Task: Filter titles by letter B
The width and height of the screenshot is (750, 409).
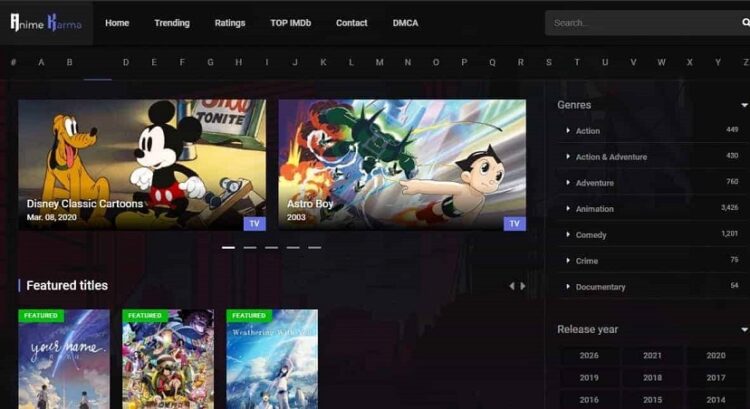Action: pyautogui.click(x=69, y=62)
